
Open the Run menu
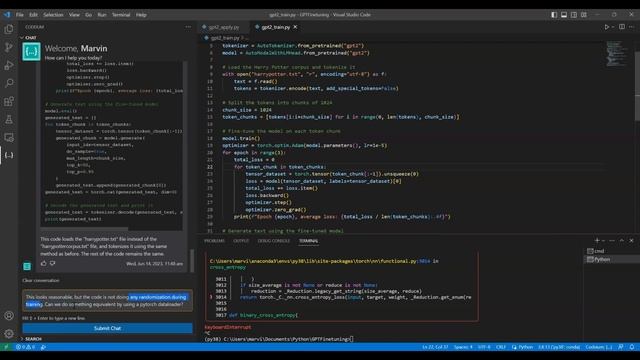[102, 15]
